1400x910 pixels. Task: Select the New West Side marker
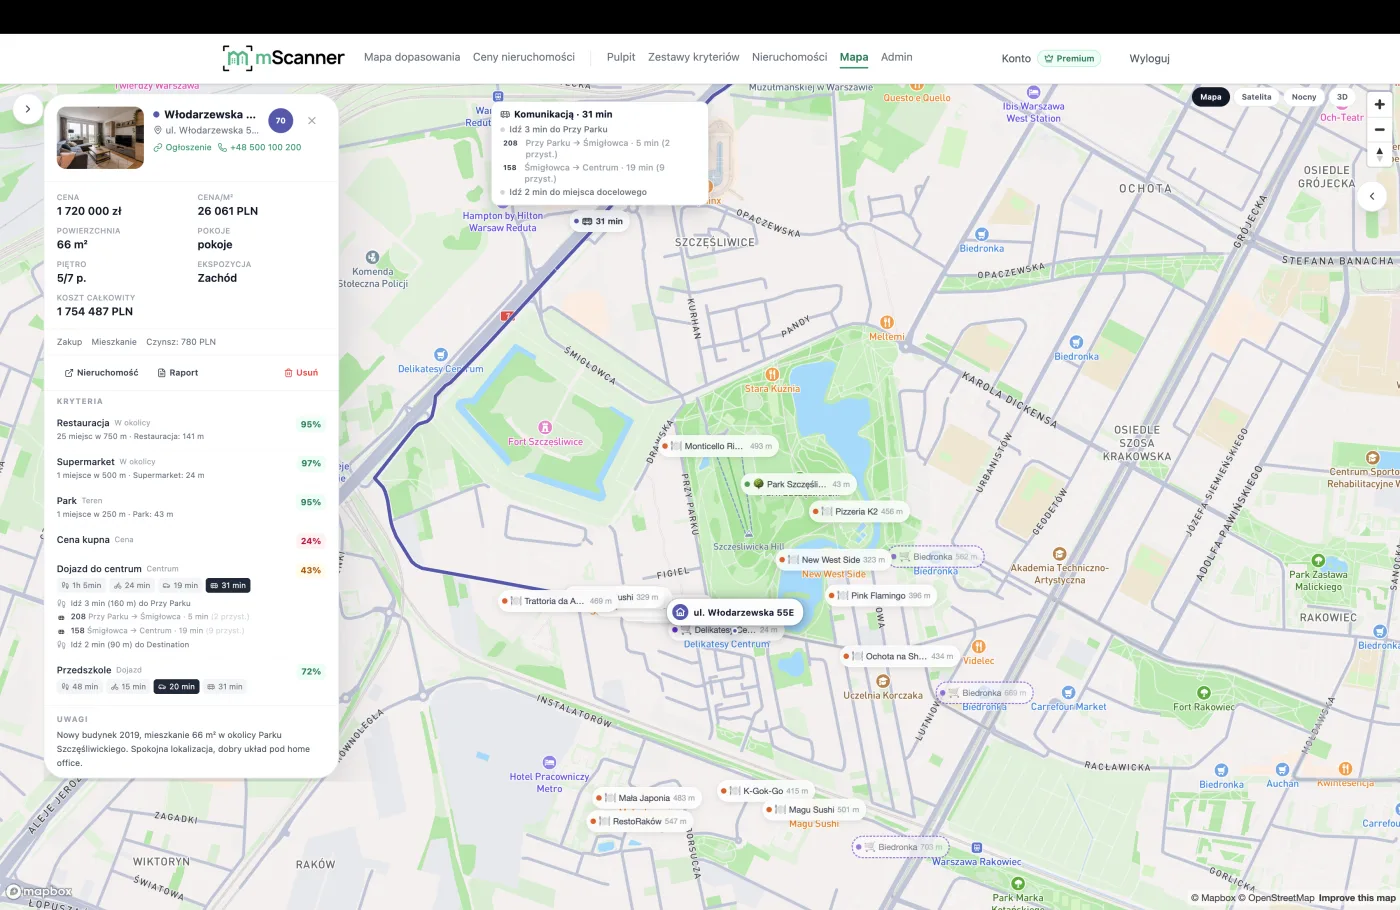point(832,560)
